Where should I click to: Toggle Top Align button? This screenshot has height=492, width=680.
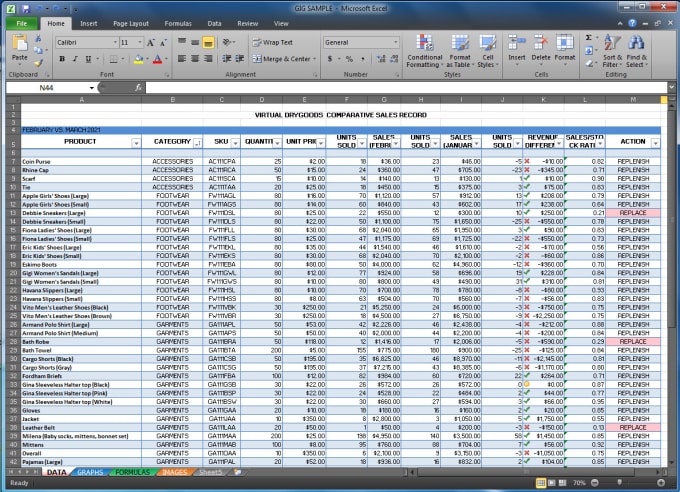(182, 42)
